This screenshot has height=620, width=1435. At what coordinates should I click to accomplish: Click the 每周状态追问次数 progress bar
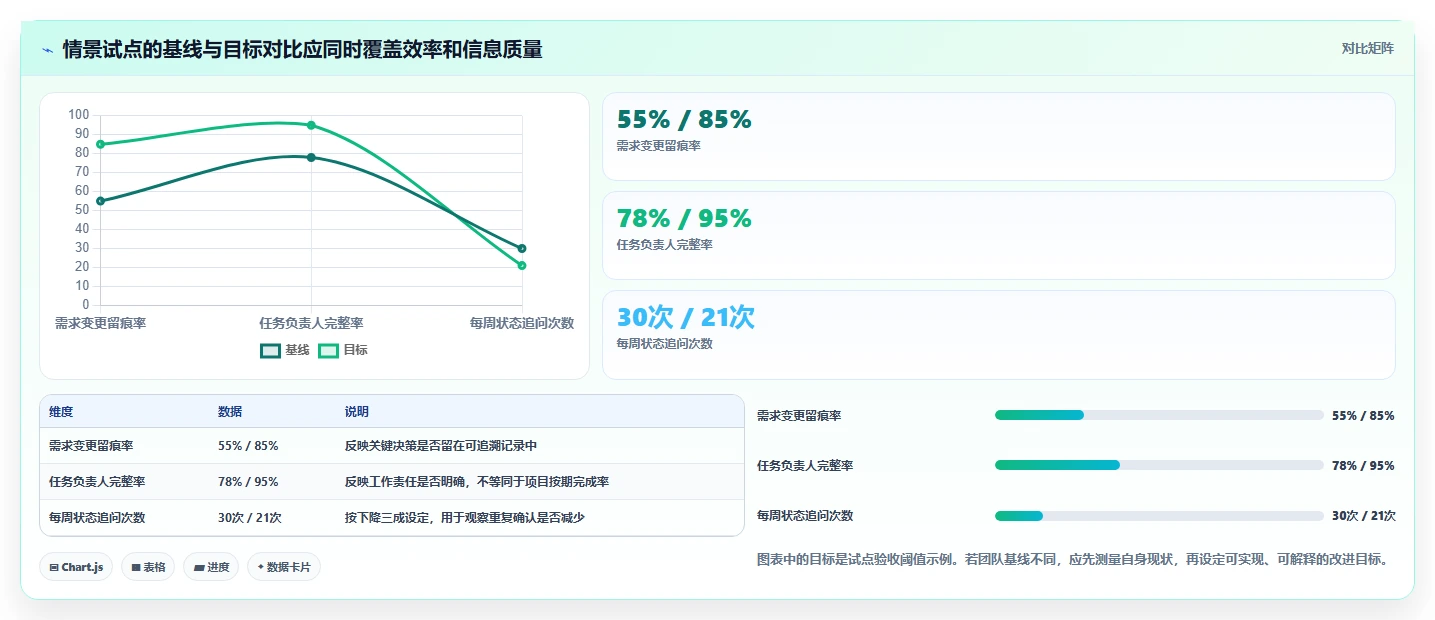(x=1159, y=516)
